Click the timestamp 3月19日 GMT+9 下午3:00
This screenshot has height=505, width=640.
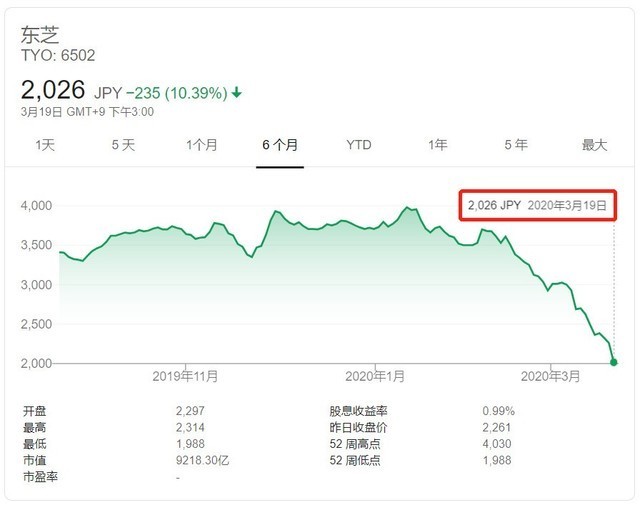pyautogui.click(x=87, y=112)
